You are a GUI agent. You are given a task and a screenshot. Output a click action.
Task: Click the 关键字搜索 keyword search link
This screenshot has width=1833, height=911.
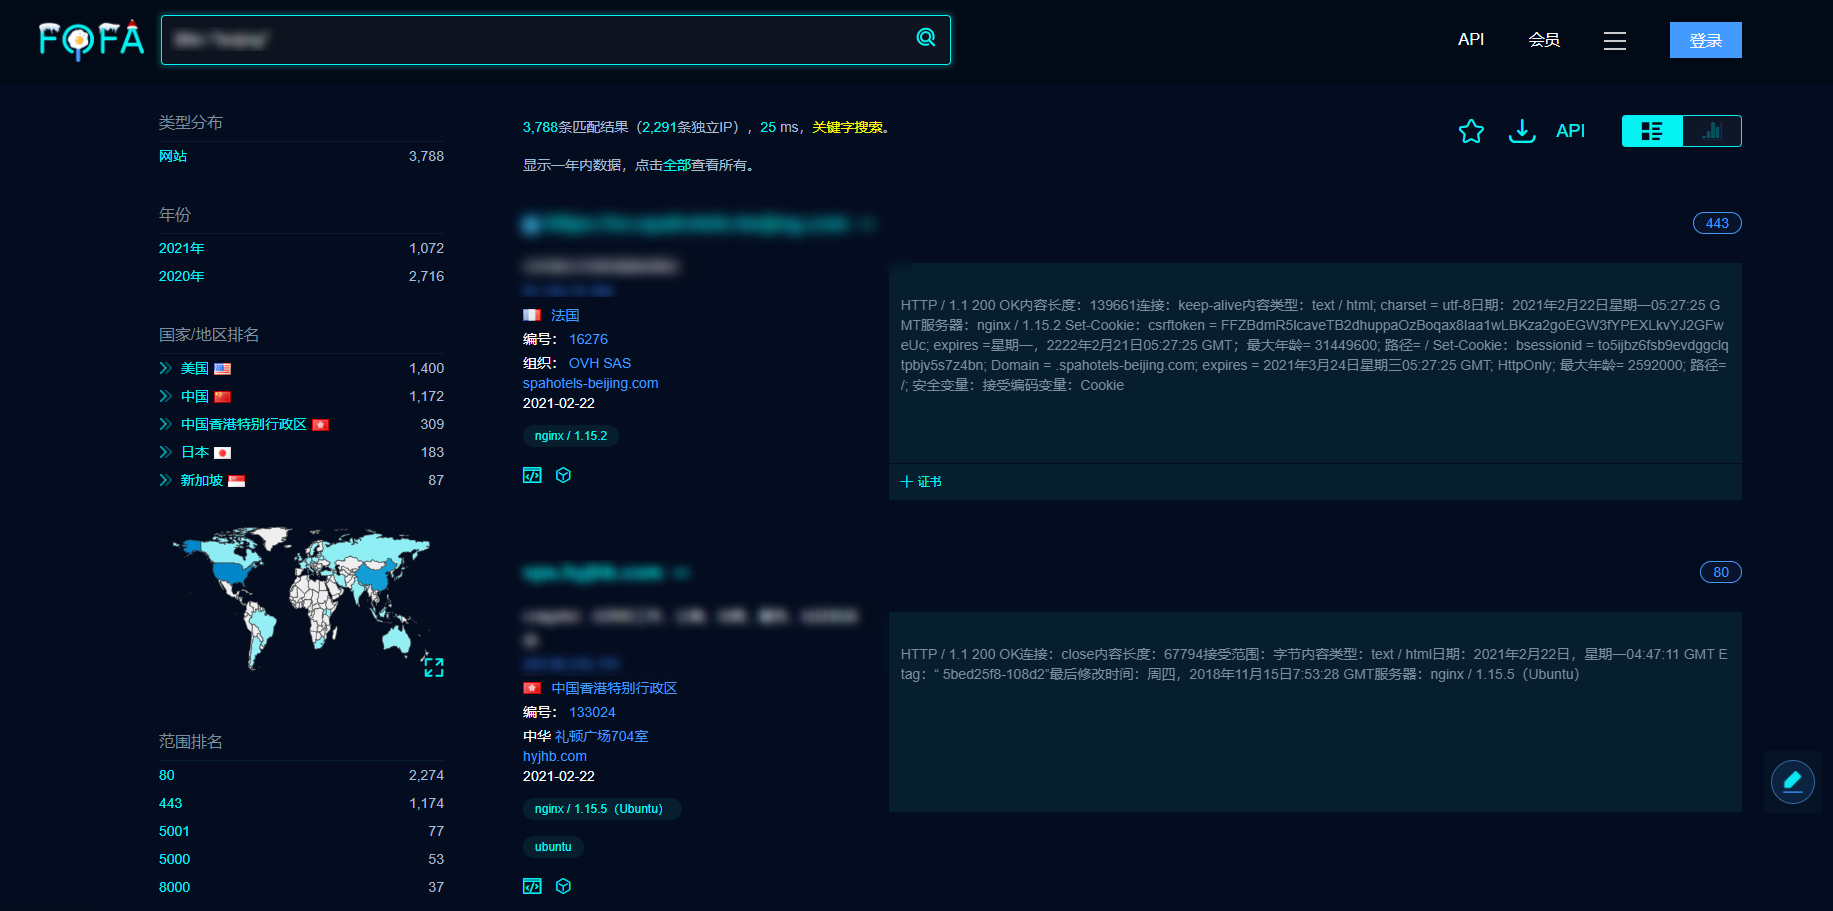pos(847,127)
